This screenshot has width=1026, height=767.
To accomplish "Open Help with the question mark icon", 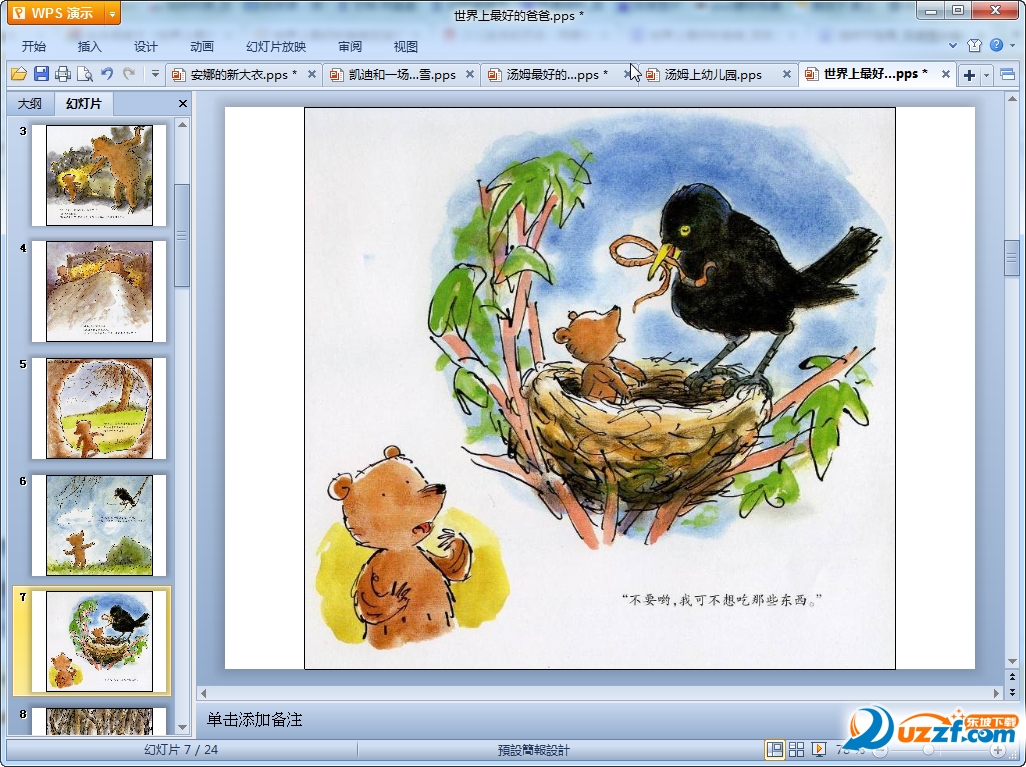I will (x=996, y=45).
